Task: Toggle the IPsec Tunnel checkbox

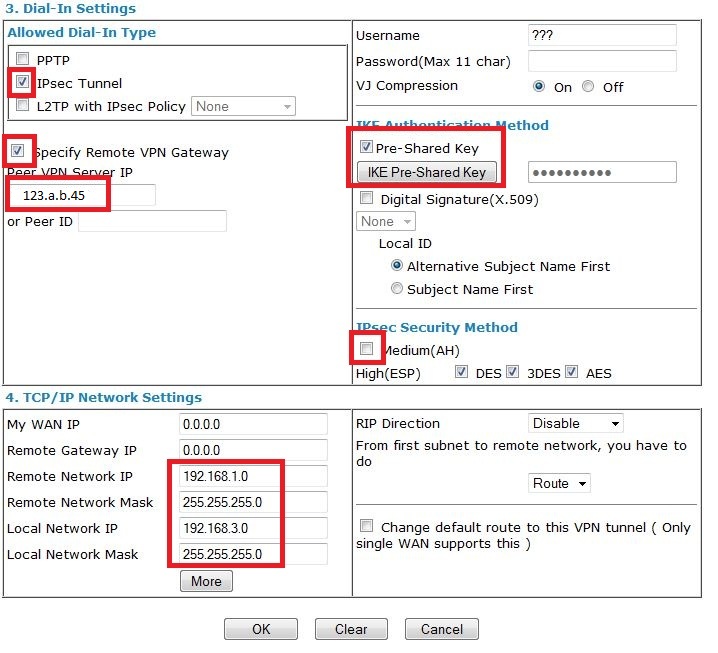Action: click(23, 83)
